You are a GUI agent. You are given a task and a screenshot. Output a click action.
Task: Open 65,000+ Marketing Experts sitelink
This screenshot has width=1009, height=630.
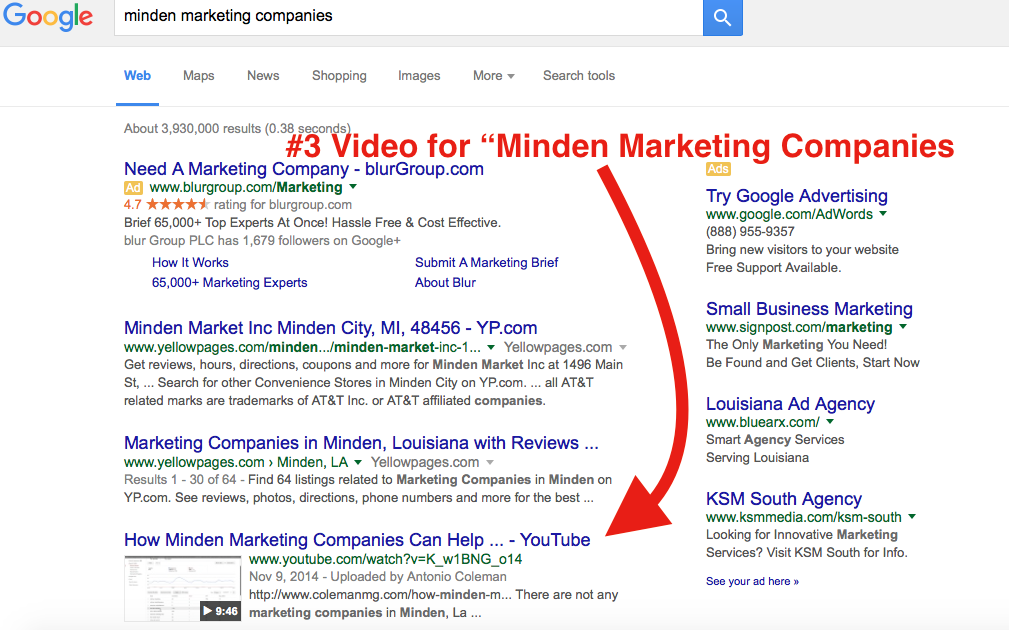pos(230,283)
